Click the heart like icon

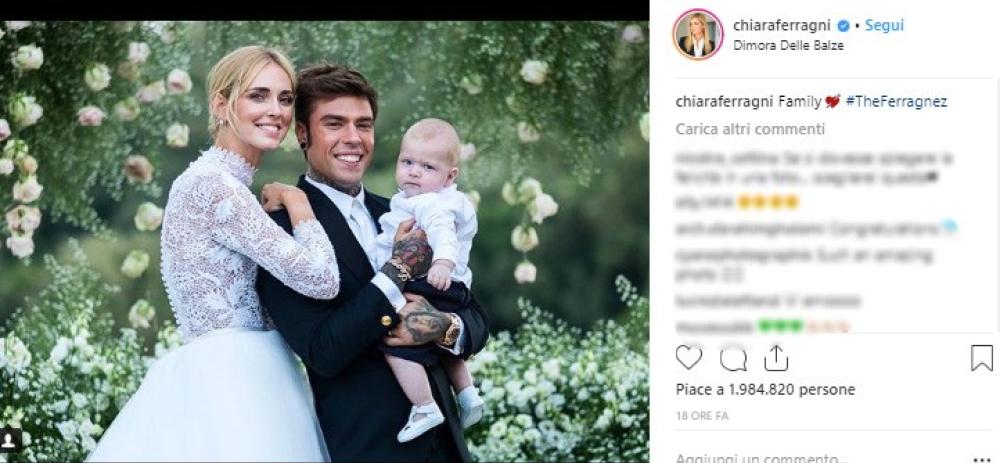point(688,358)
